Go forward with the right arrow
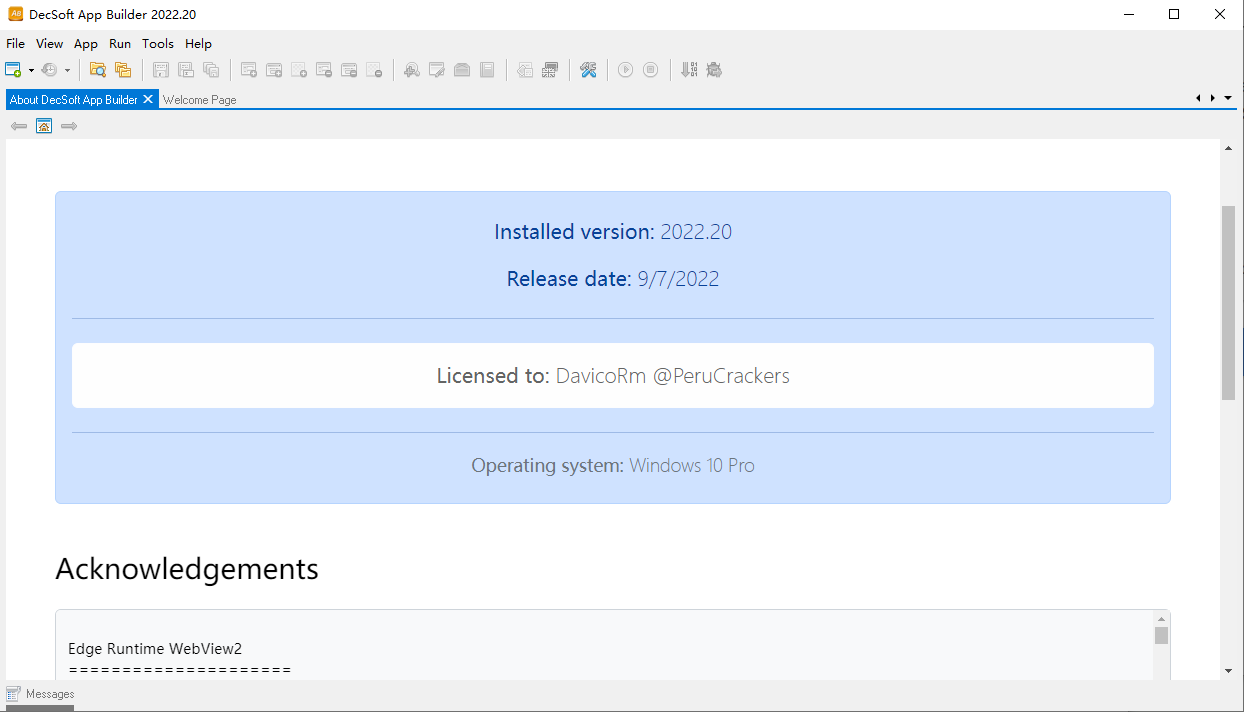 pyautogui.click(x=69, y=126)
